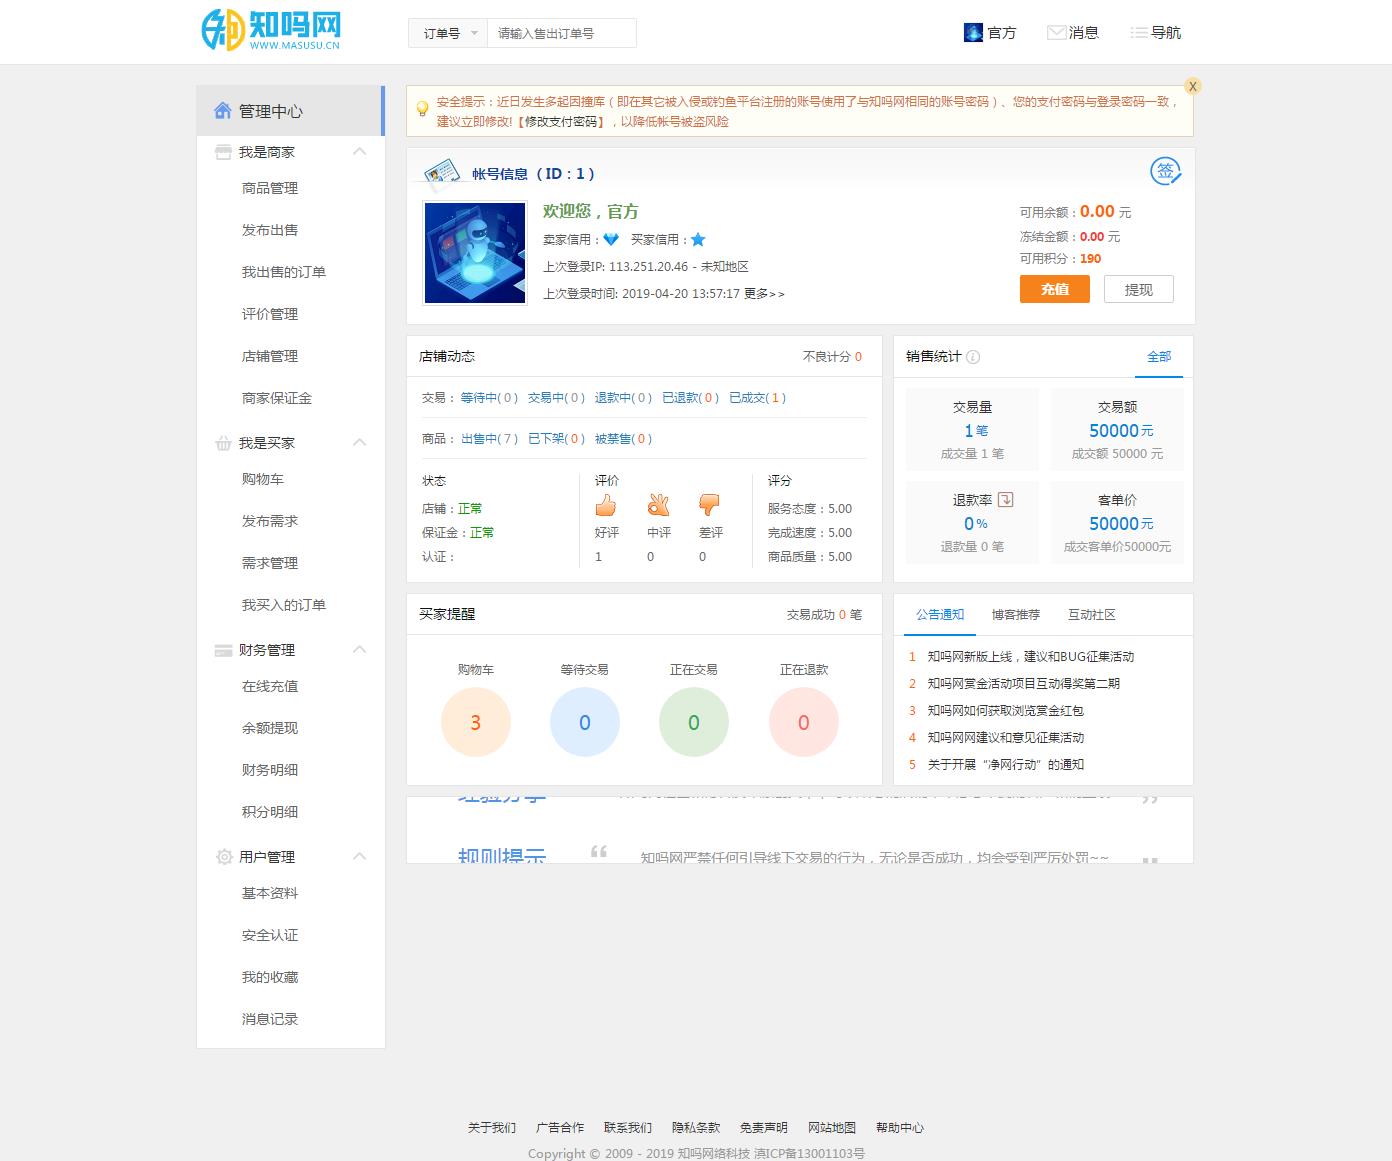Click the 提现 button
The height and width of the screenshot is (1161, 1392).
pos(1139,289)
